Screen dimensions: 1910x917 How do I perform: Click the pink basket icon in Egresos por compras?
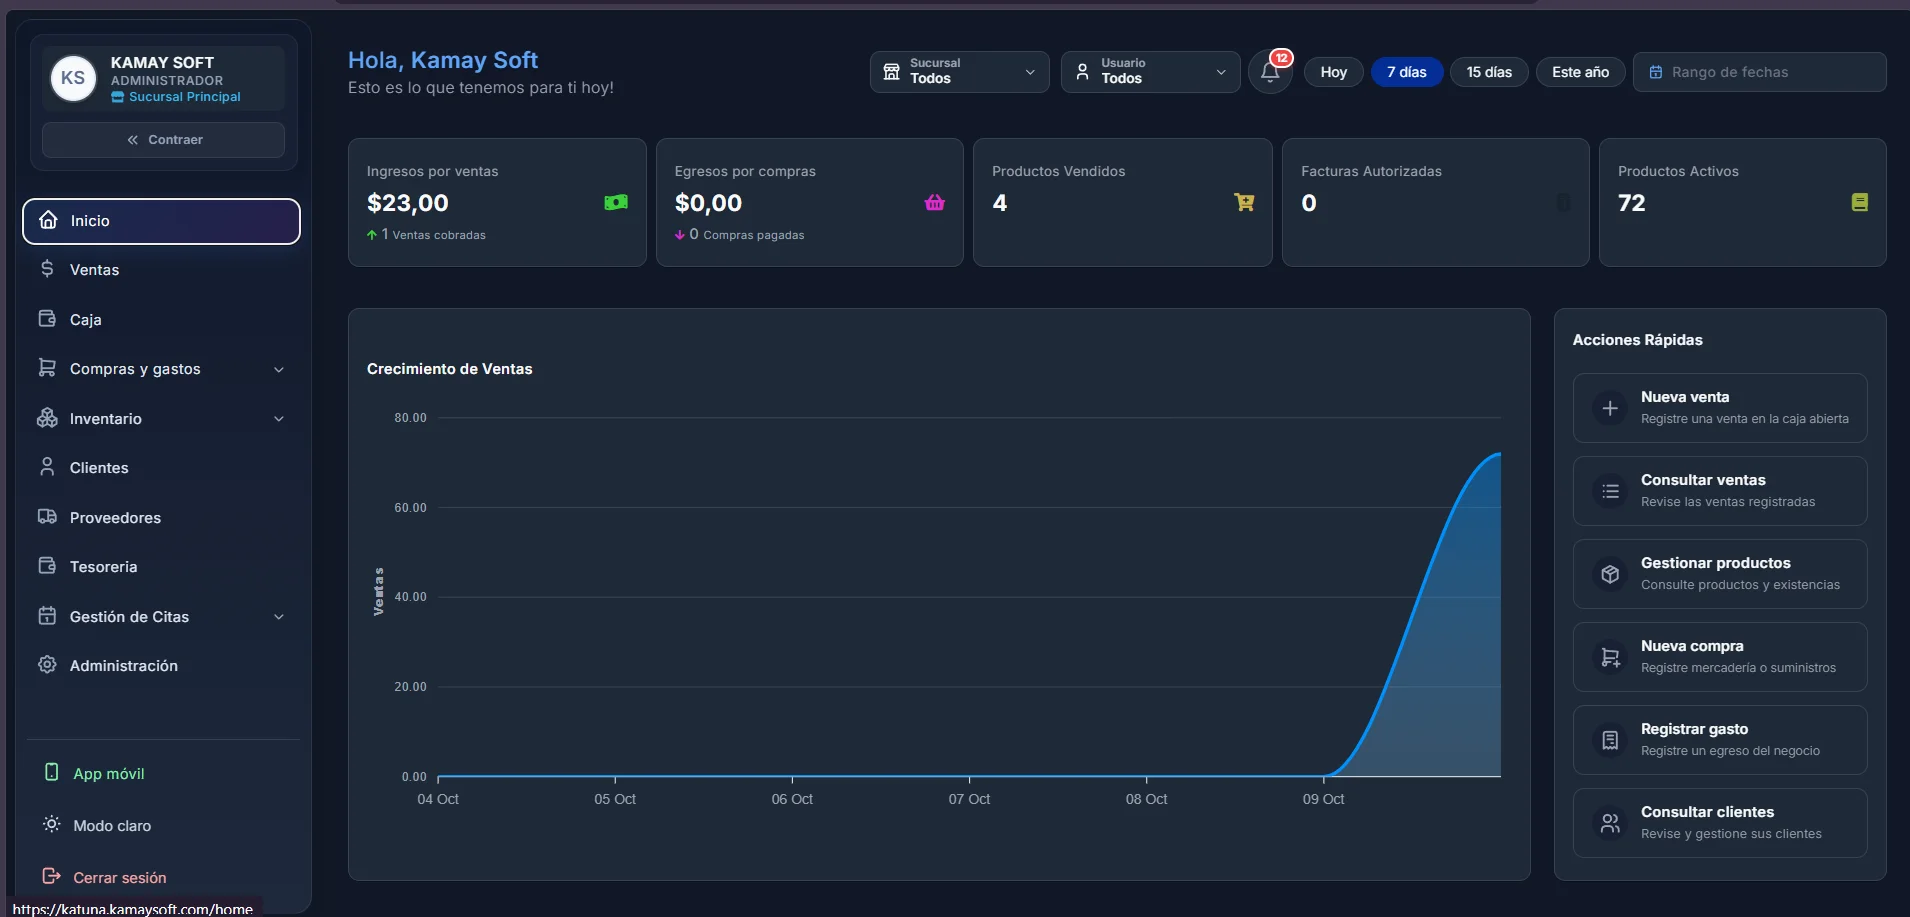click(x=935, y=202)
